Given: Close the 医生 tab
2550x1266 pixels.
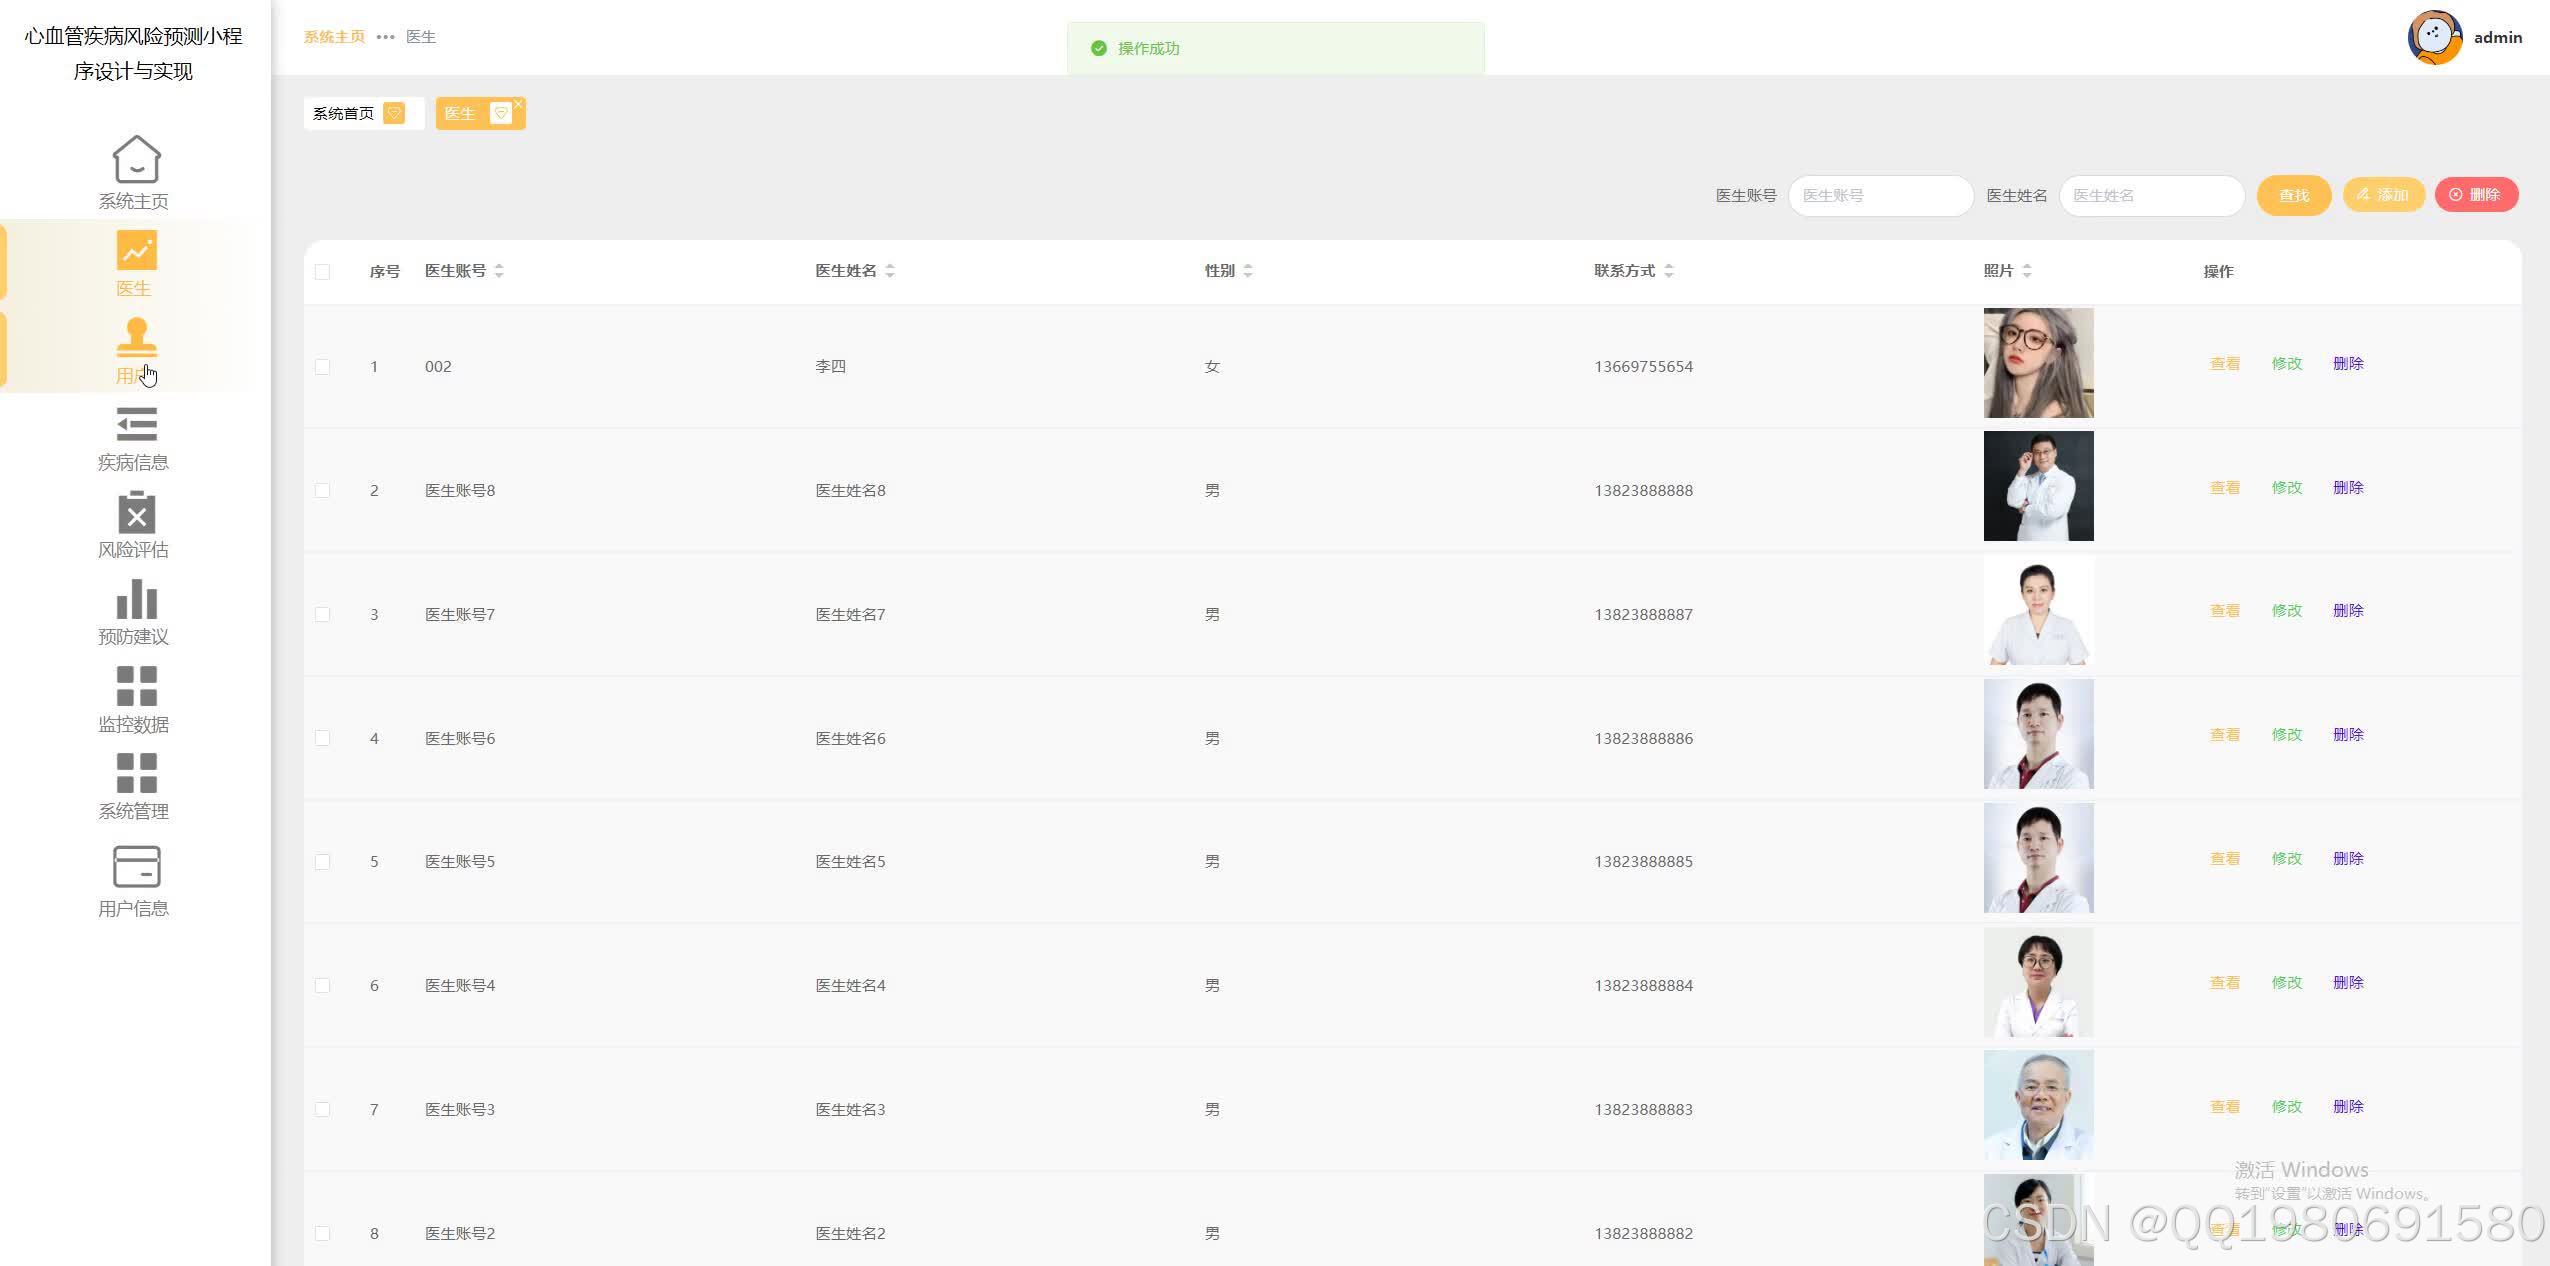Looking at the screenshot, I should click(x=518, y=104).
